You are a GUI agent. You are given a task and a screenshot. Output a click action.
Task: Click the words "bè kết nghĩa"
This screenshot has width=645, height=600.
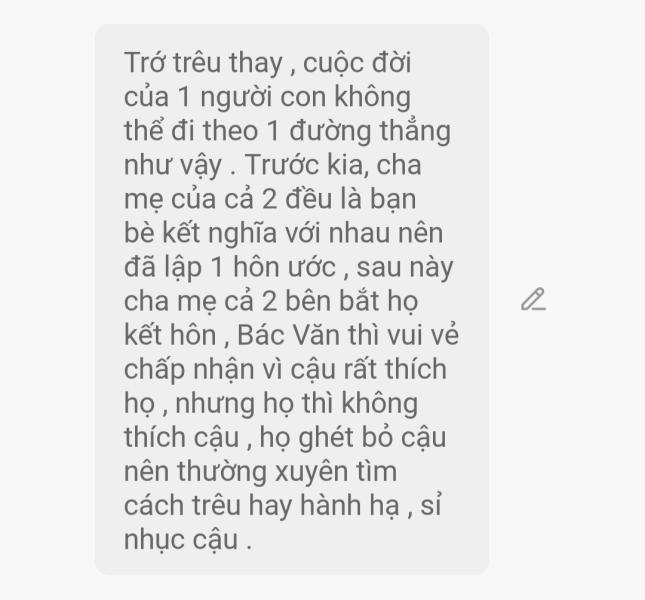(200, 234)
